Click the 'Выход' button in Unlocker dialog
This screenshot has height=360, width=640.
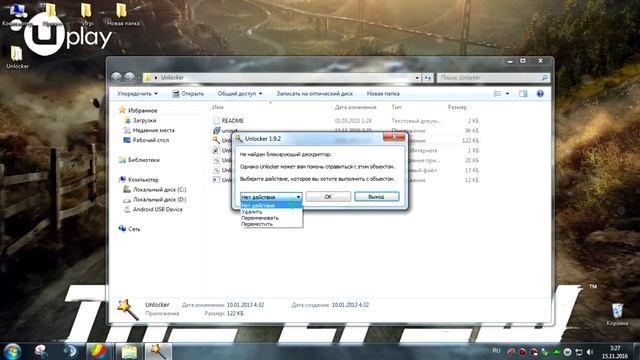coord(376,197)
